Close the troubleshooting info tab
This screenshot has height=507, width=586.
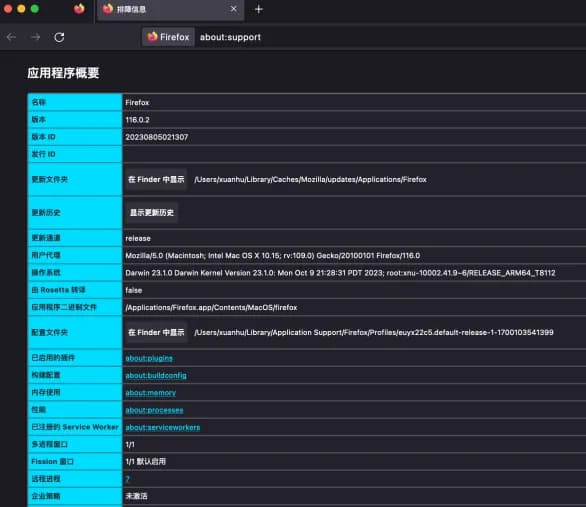coord(234,9)
